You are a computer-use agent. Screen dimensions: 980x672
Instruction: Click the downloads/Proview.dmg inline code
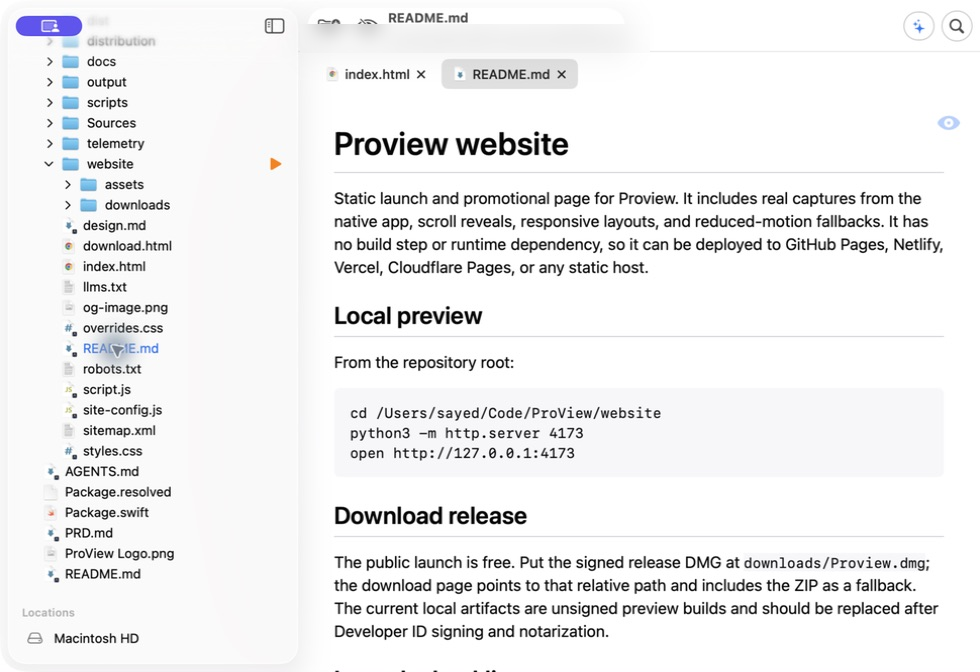(834, 563)
